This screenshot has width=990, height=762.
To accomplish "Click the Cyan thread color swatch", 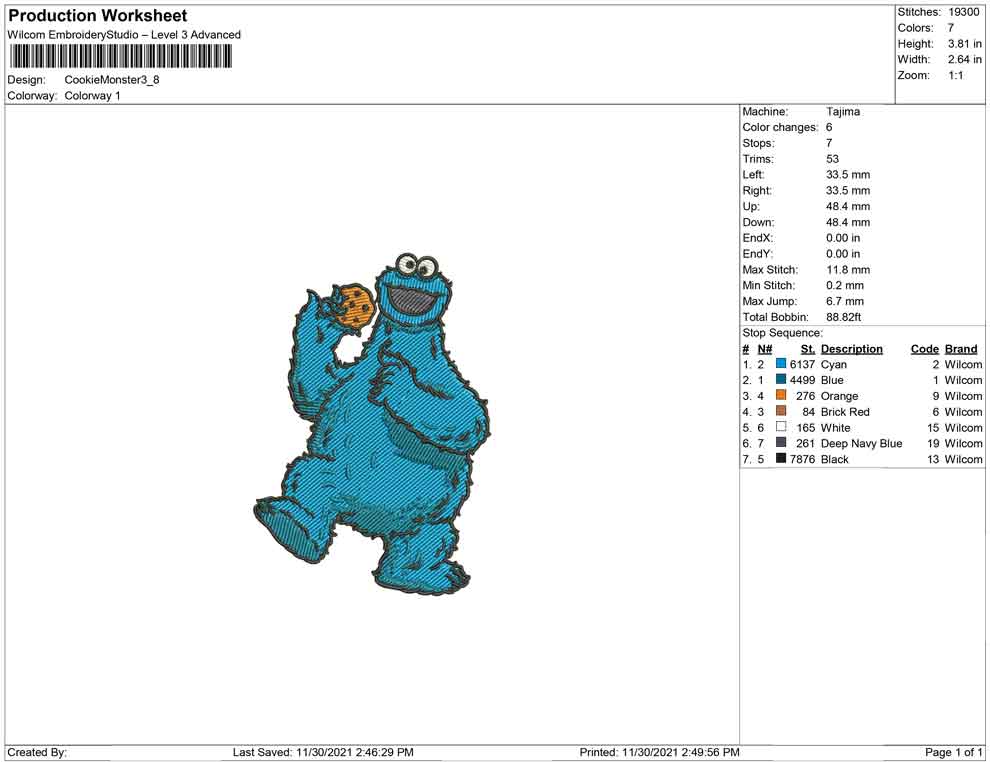I will [781, 364].
